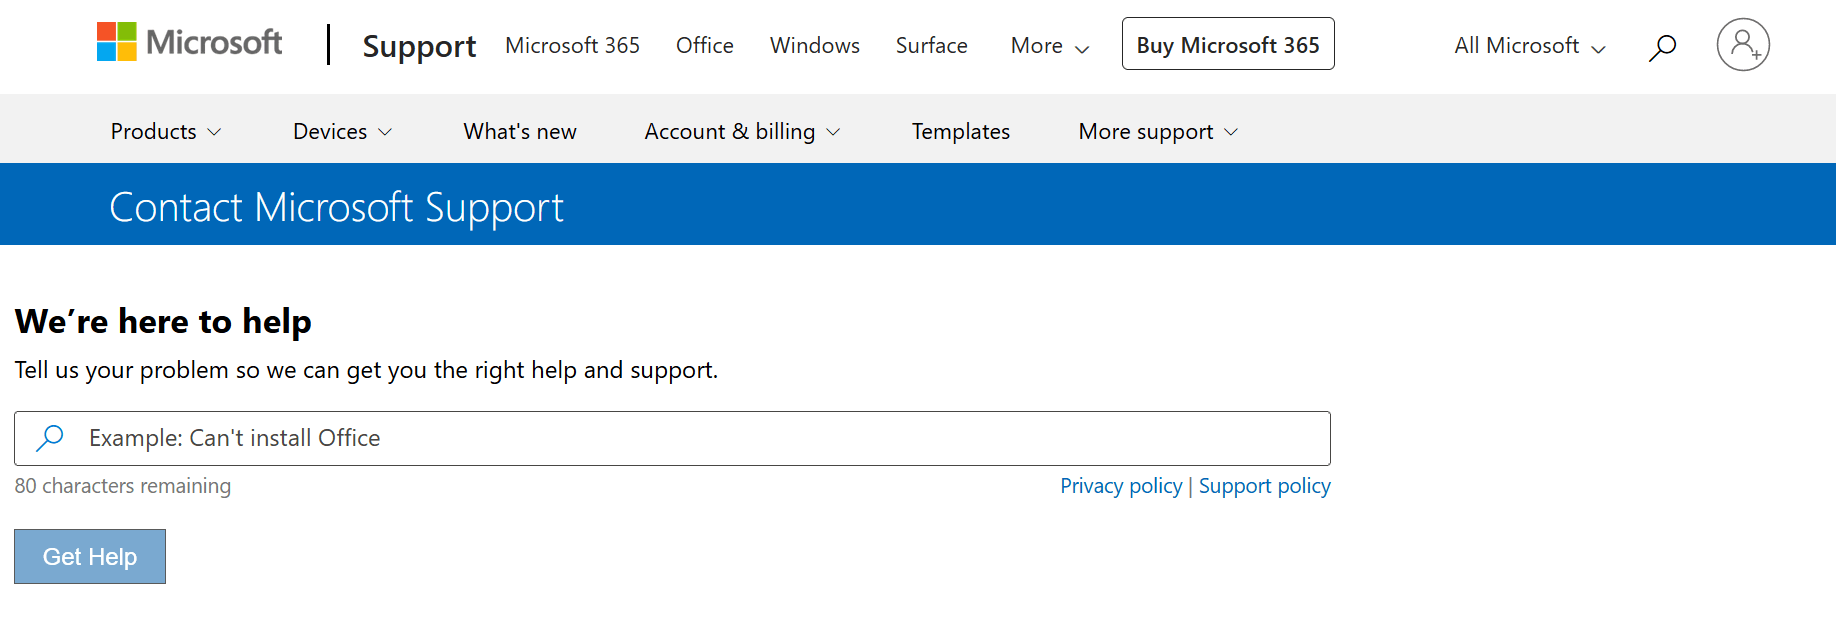The width and height of the screenshot is (1836, 628).
Task: Click the Microsoft logo
Action: 189,42
